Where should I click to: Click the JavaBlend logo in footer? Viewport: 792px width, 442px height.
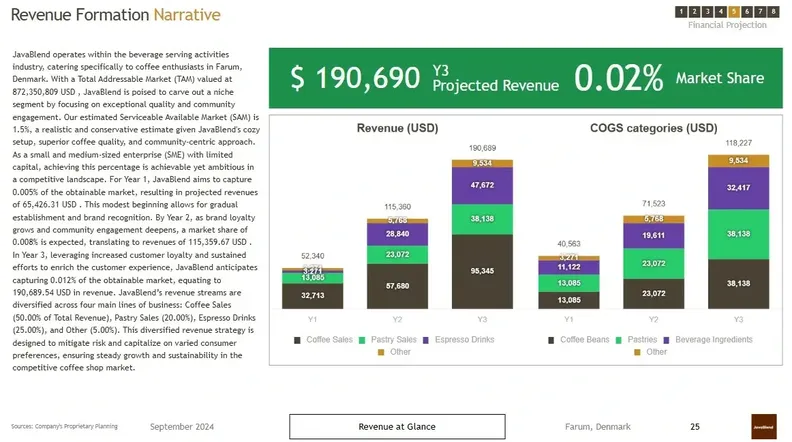764,426
